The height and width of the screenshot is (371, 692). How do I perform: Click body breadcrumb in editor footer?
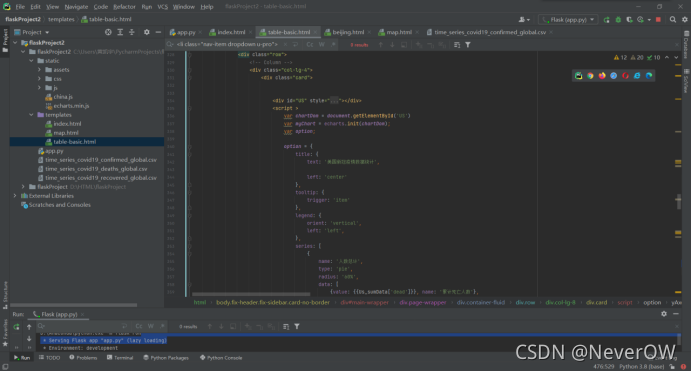point(273,303)
